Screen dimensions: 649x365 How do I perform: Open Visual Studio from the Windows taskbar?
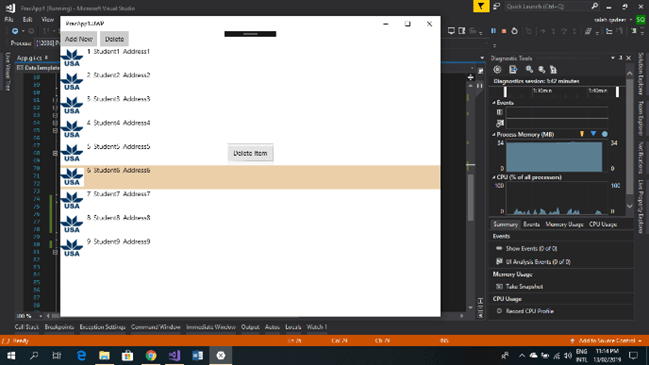point(174,355)
